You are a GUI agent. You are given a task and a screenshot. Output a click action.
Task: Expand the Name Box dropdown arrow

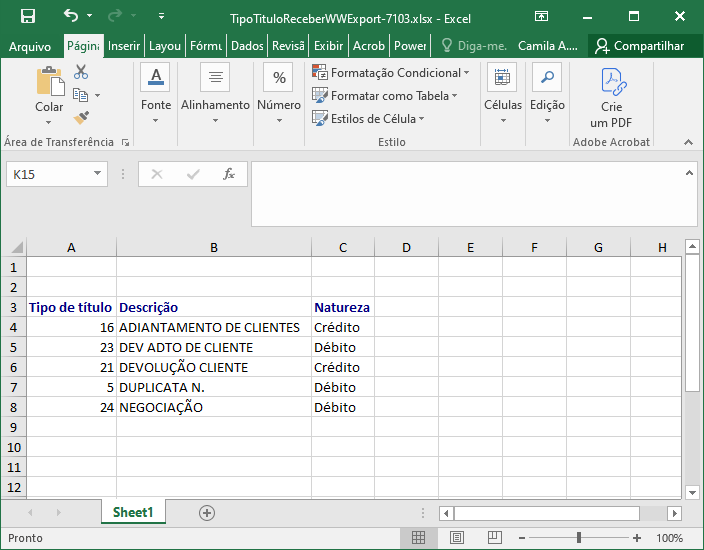pyautogui.click(x=97, y=173)
